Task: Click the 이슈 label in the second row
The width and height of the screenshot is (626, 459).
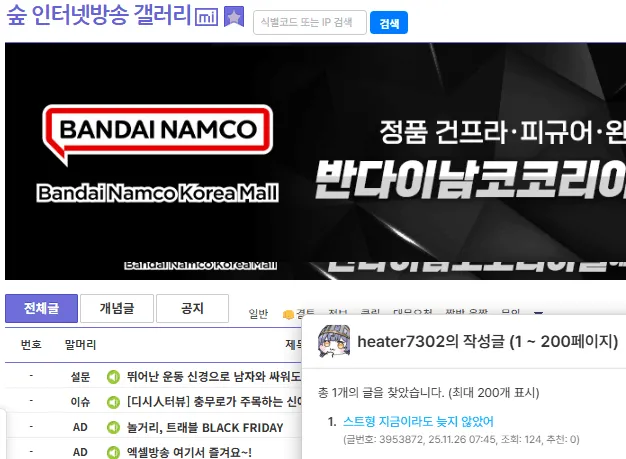Action: (80, 402)
